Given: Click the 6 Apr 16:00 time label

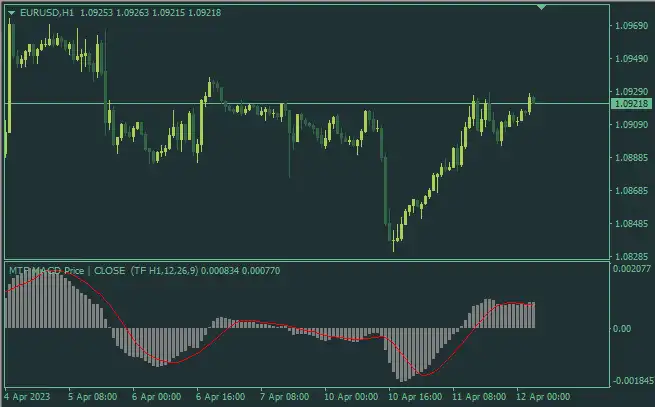Looking at the screenshot, I should coord(221,396).
